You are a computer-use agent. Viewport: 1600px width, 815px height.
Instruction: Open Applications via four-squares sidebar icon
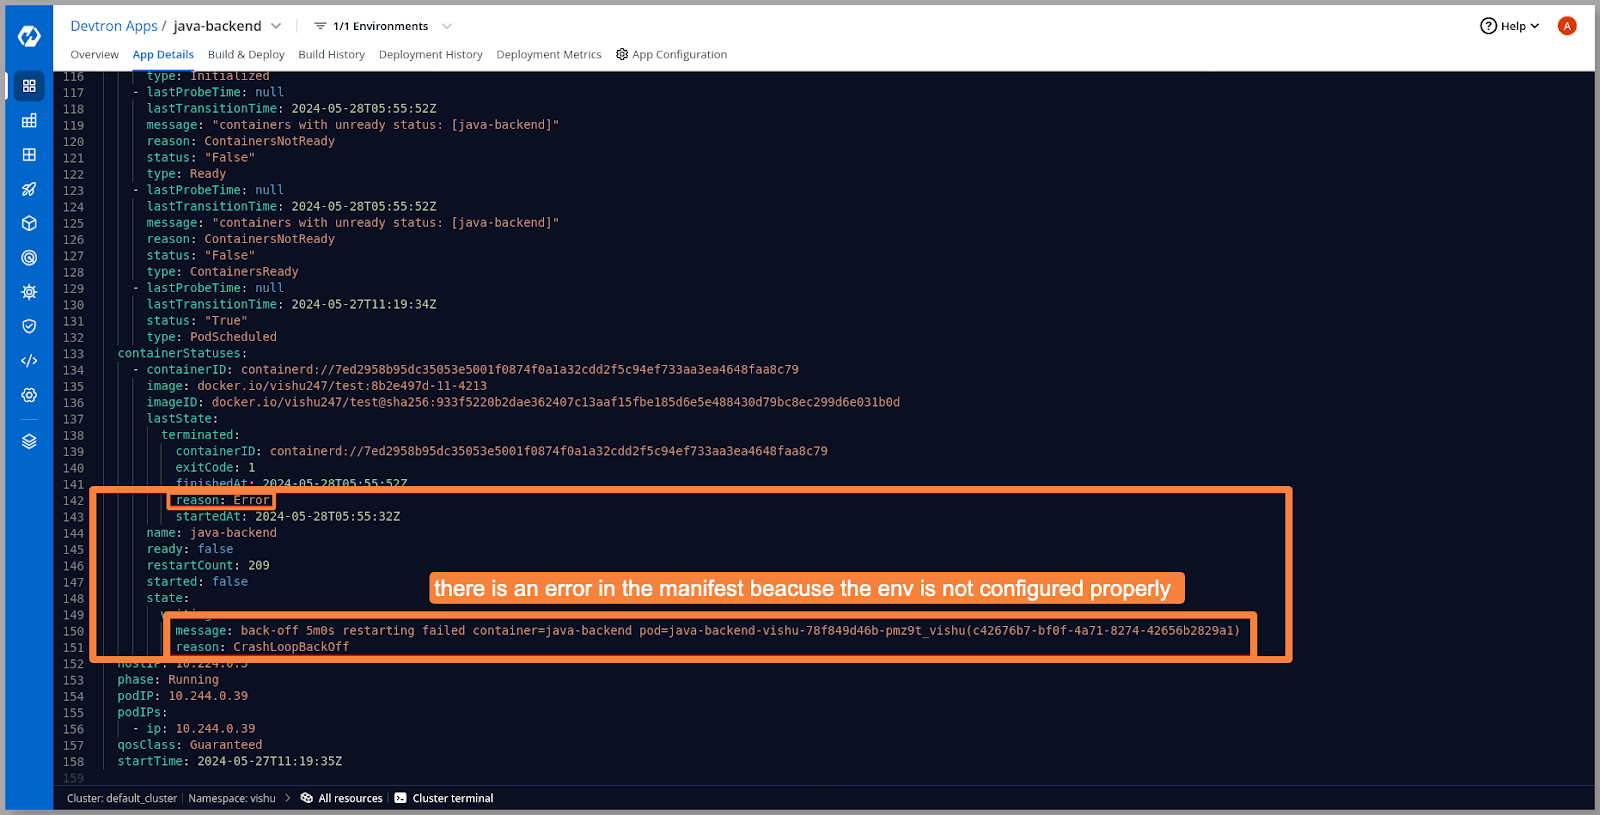[29, 86]
